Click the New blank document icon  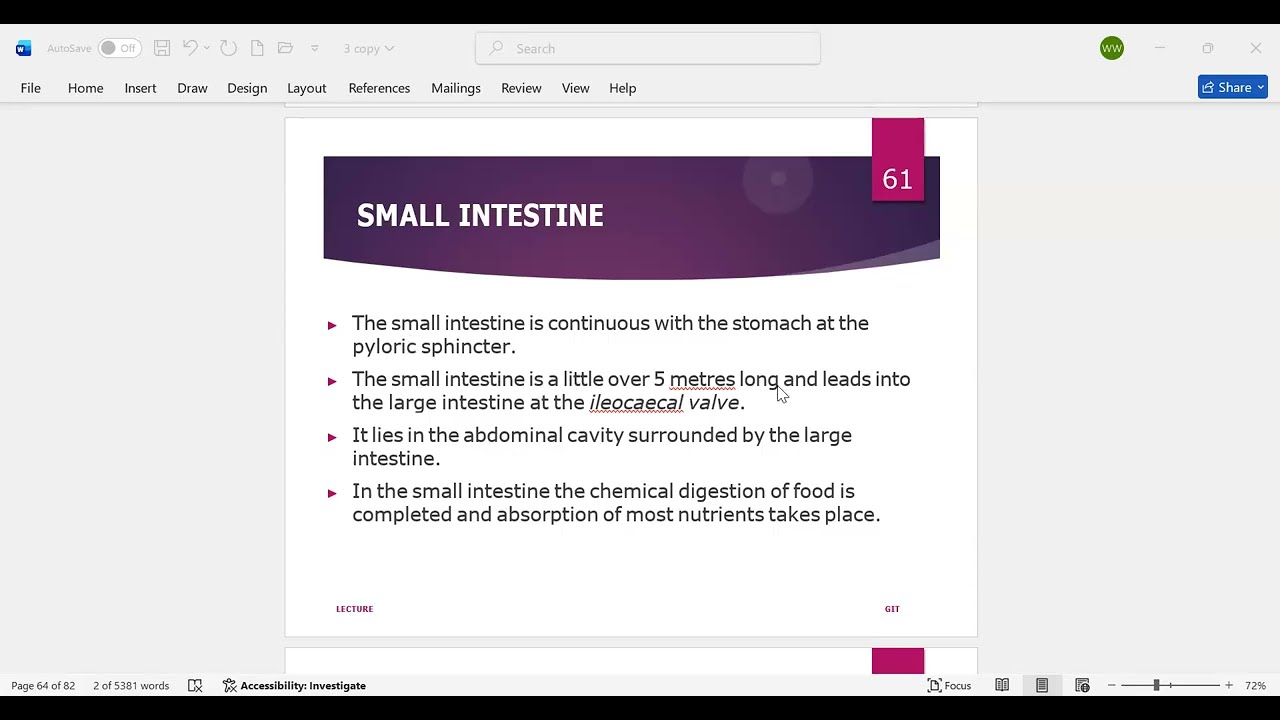tap(257, 48)
